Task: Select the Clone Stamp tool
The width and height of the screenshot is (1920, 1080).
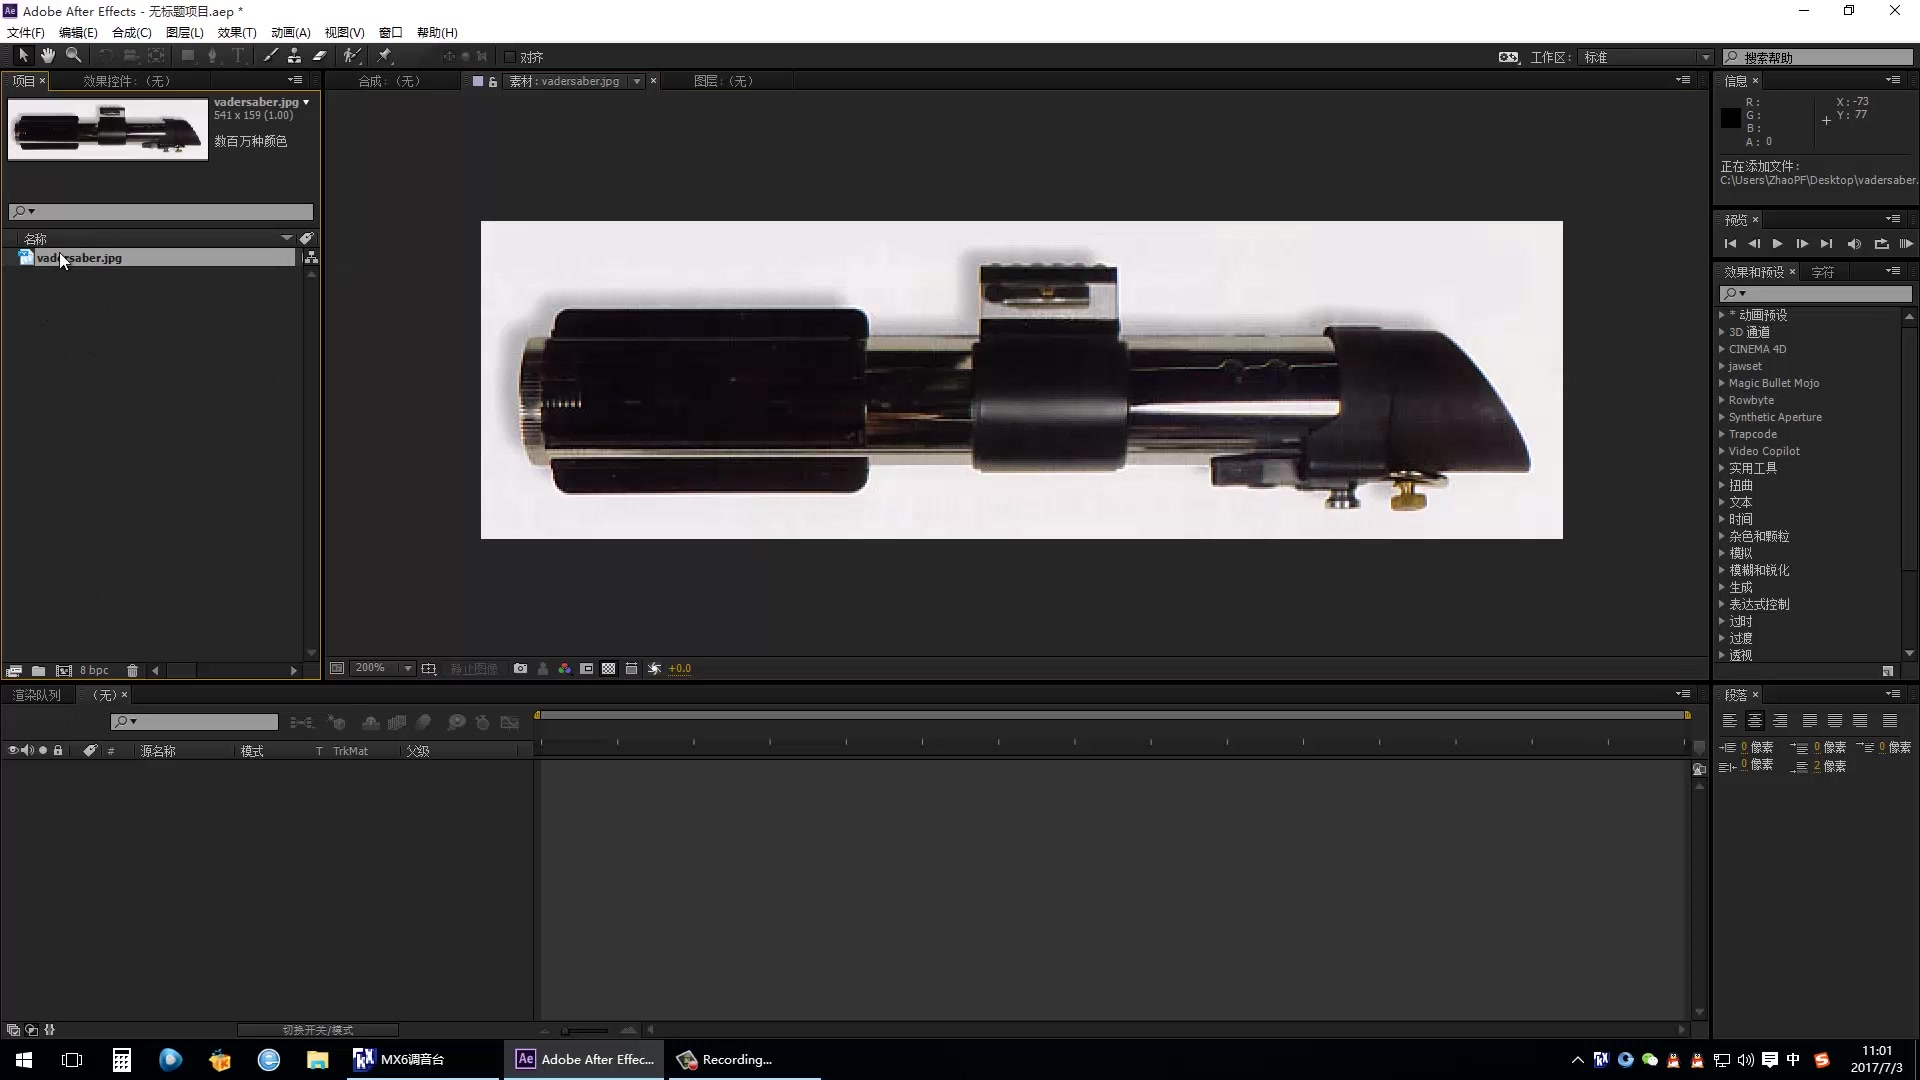Action: pos(294,56)
